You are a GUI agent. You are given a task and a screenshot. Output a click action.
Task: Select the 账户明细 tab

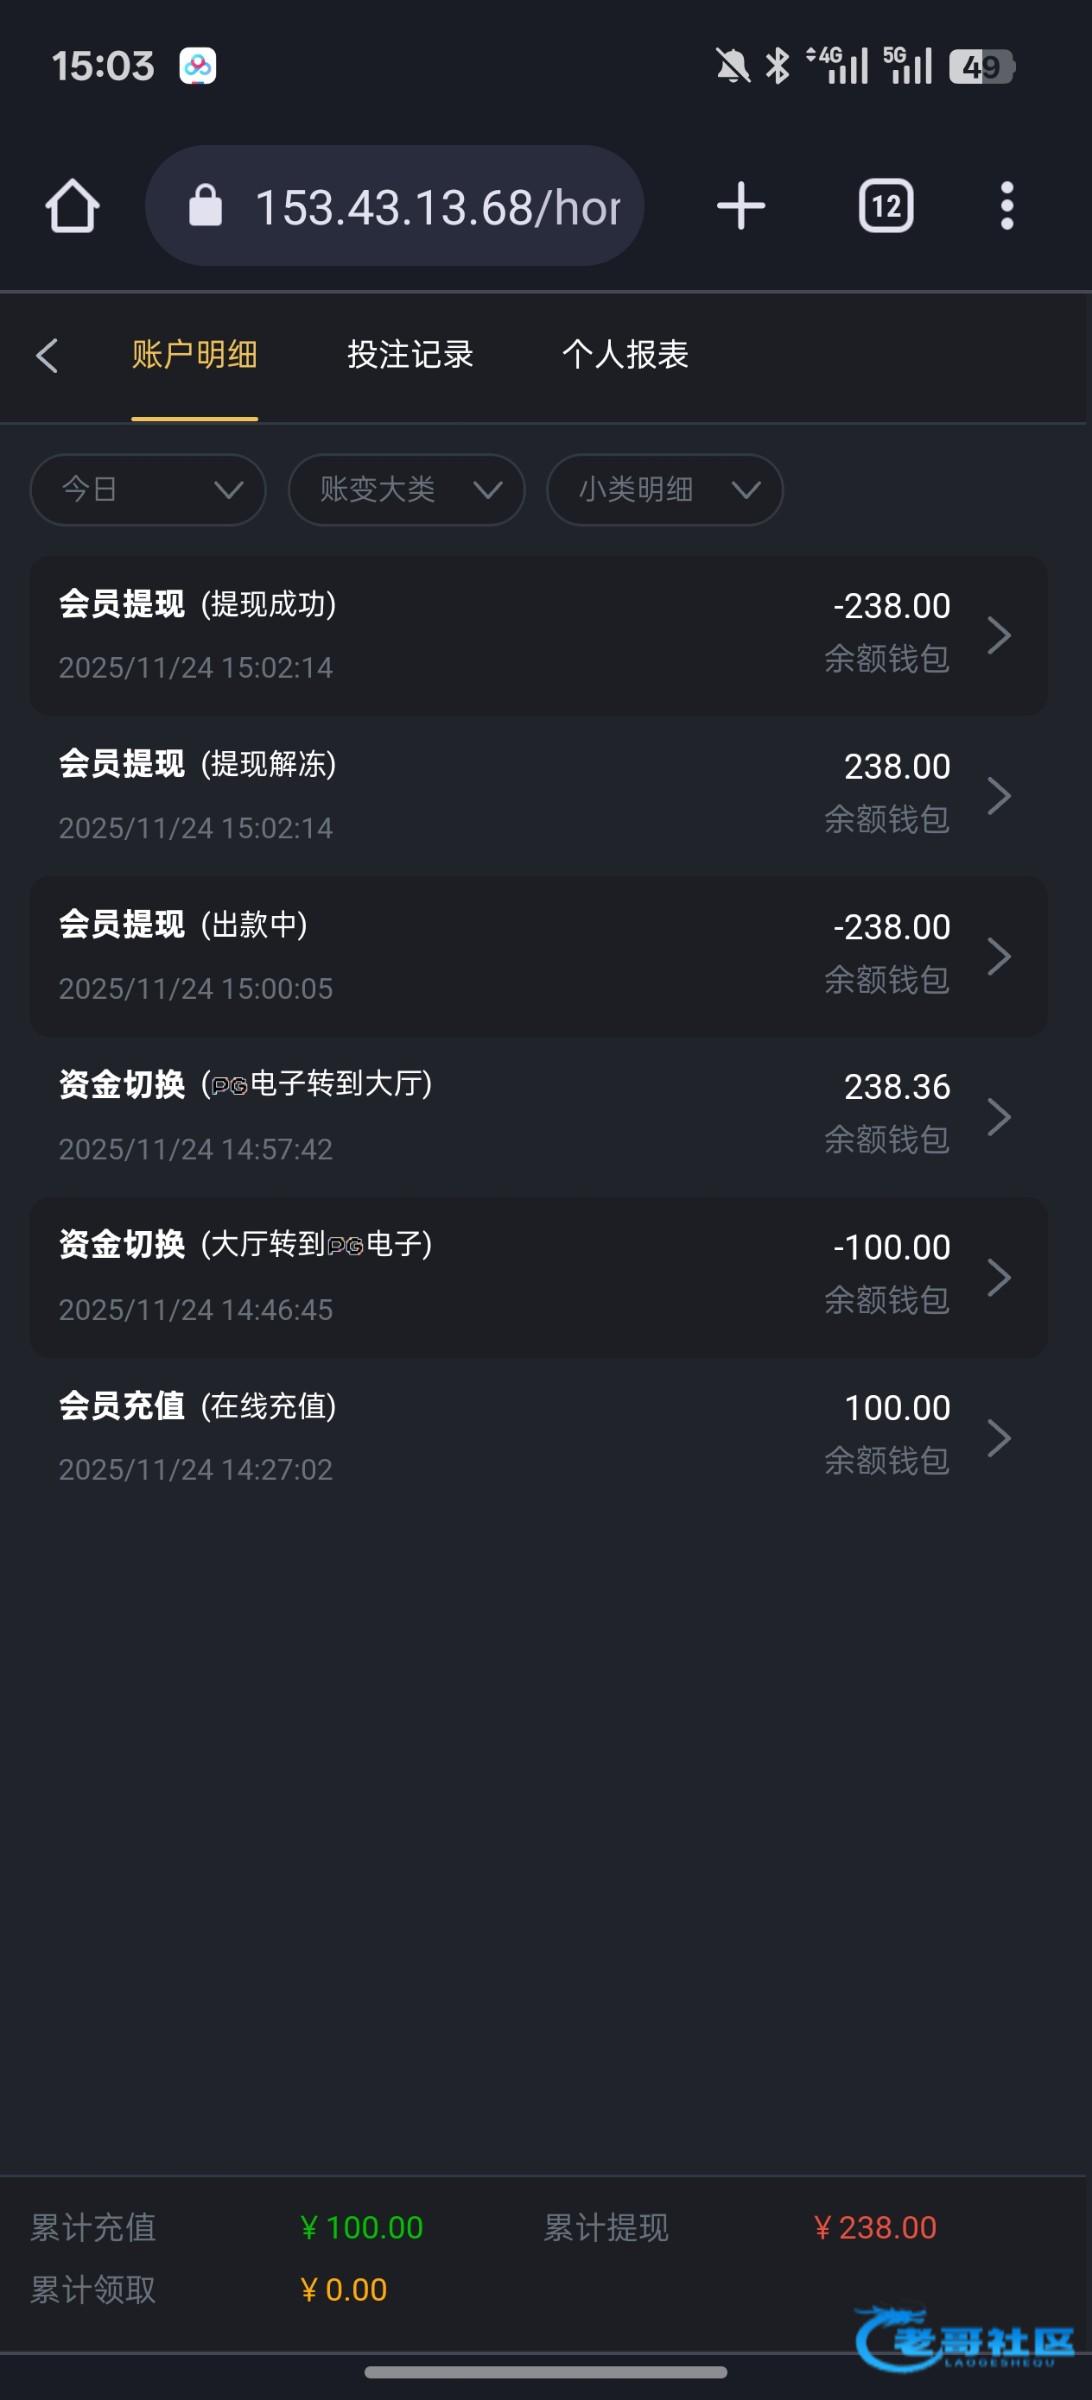pos(195,355)
